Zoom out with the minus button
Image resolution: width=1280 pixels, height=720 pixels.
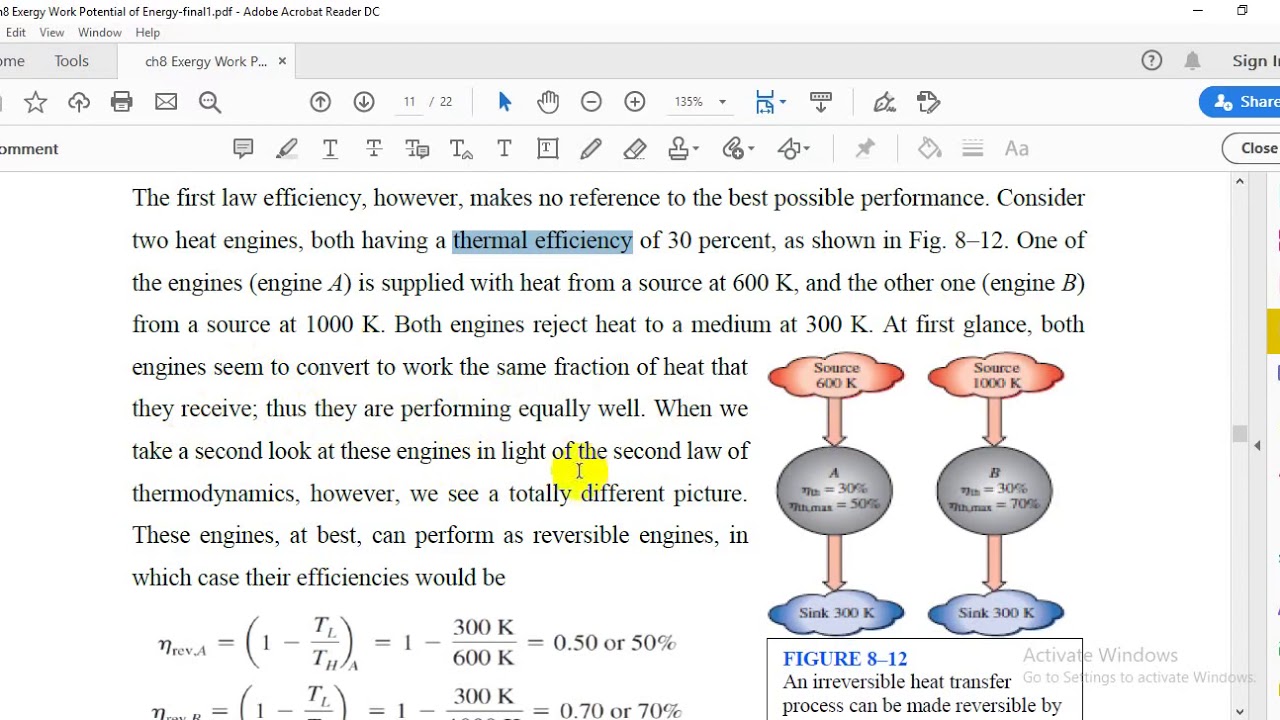tap(591, 102)
